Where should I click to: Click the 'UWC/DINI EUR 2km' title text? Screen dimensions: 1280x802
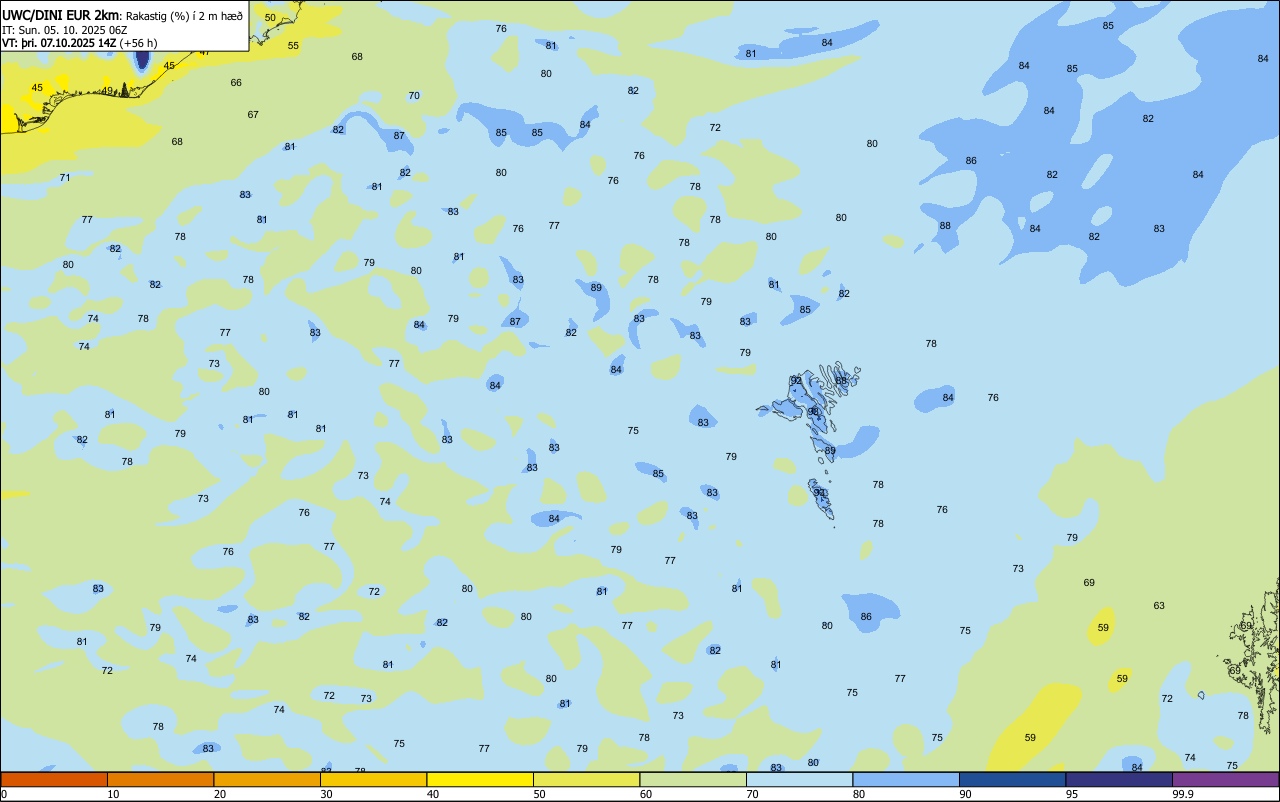coord(60,14)
